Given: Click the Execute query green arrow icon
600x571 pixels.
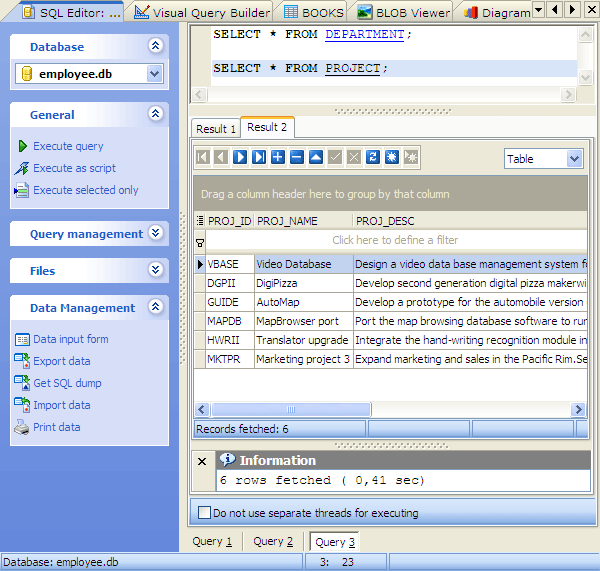Looking at the screenshot, I should point(22,146).
